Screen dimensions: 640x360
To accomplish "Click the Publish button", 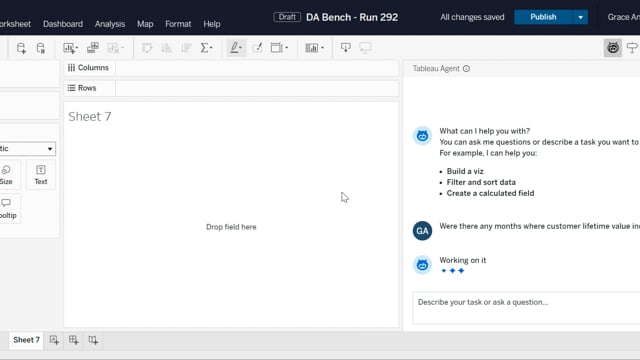I will (x=543, y=17).
